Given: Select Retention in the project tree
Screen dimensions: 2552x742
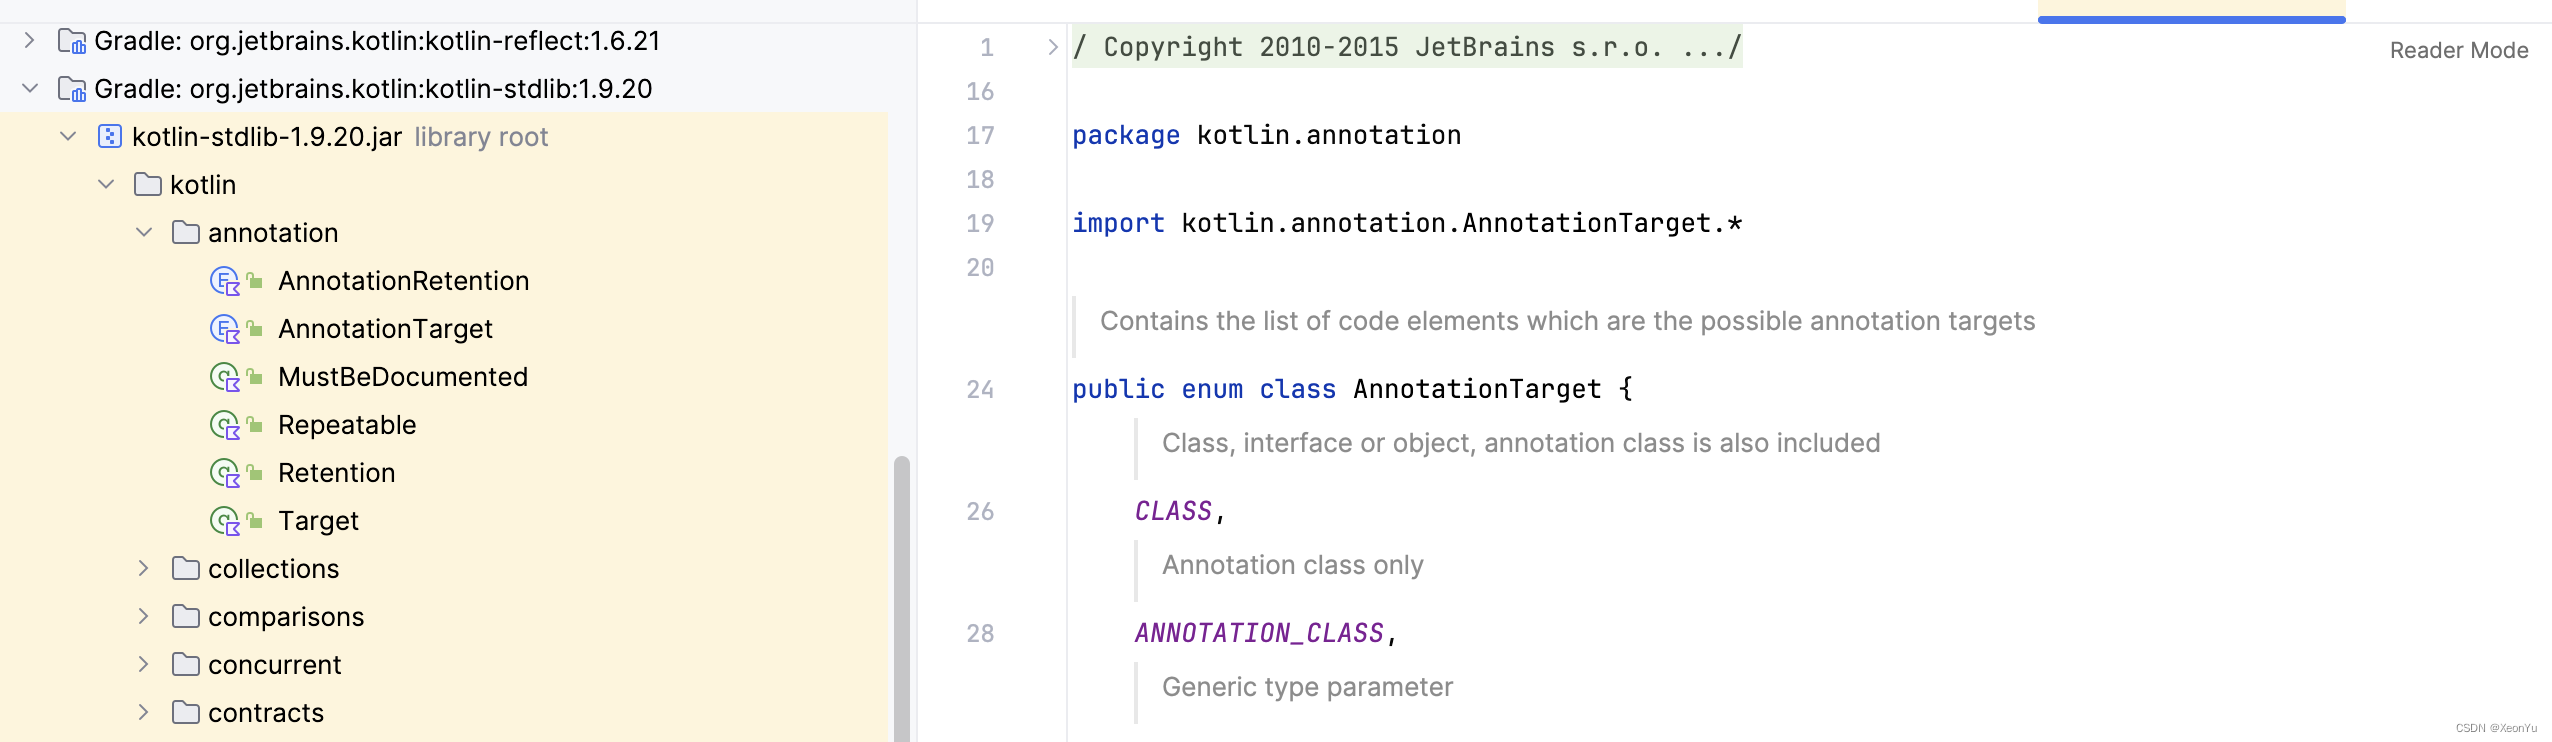Looking at the screenshot, I should point(337,473).
